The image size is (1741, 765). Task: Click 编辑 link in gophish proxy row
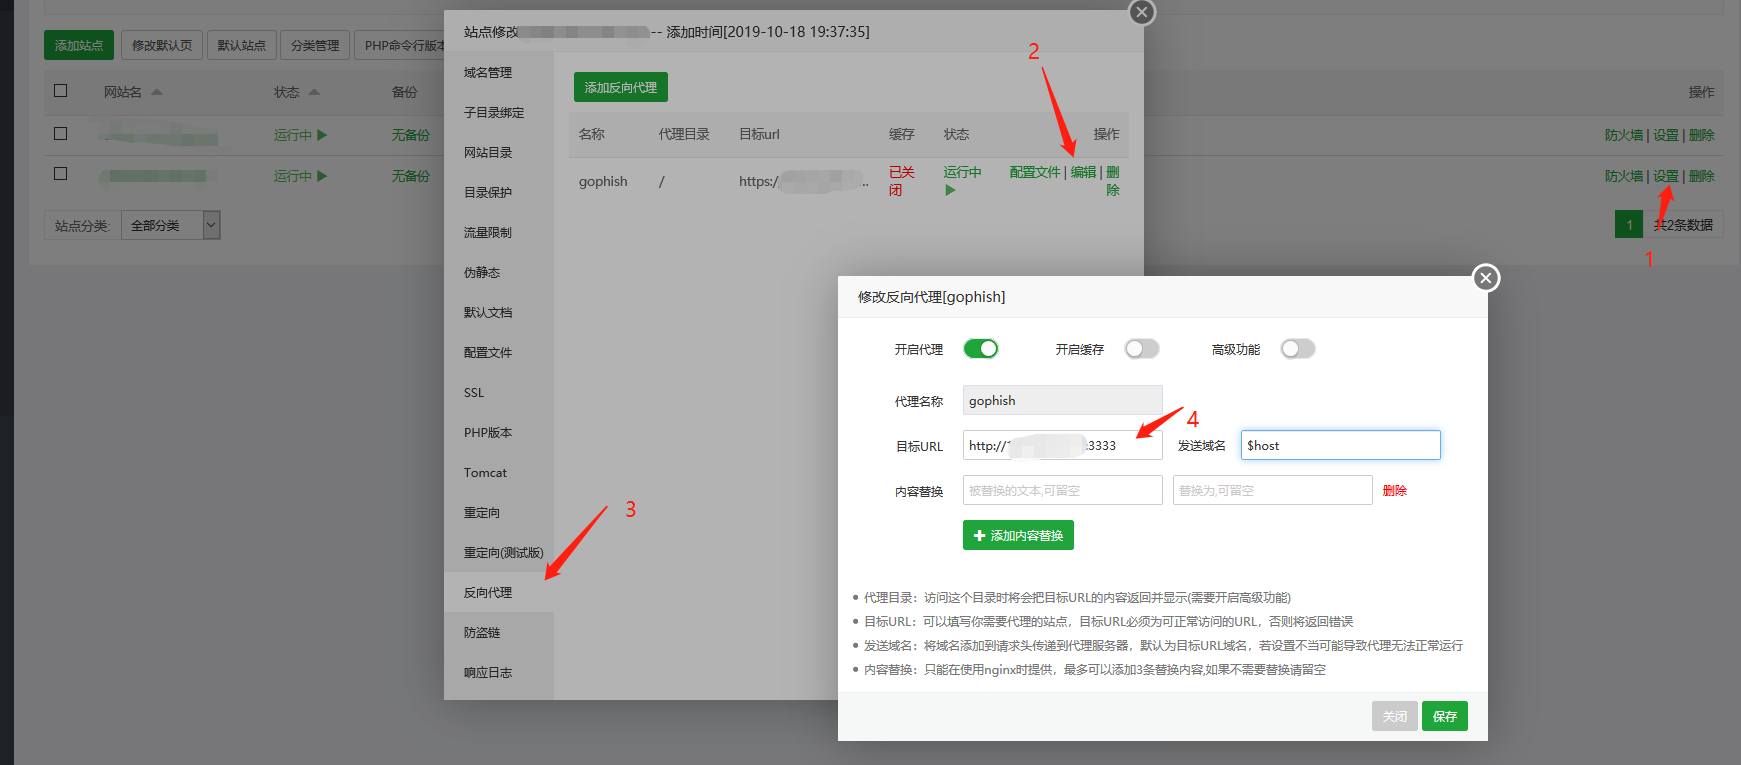[1084, 172]
